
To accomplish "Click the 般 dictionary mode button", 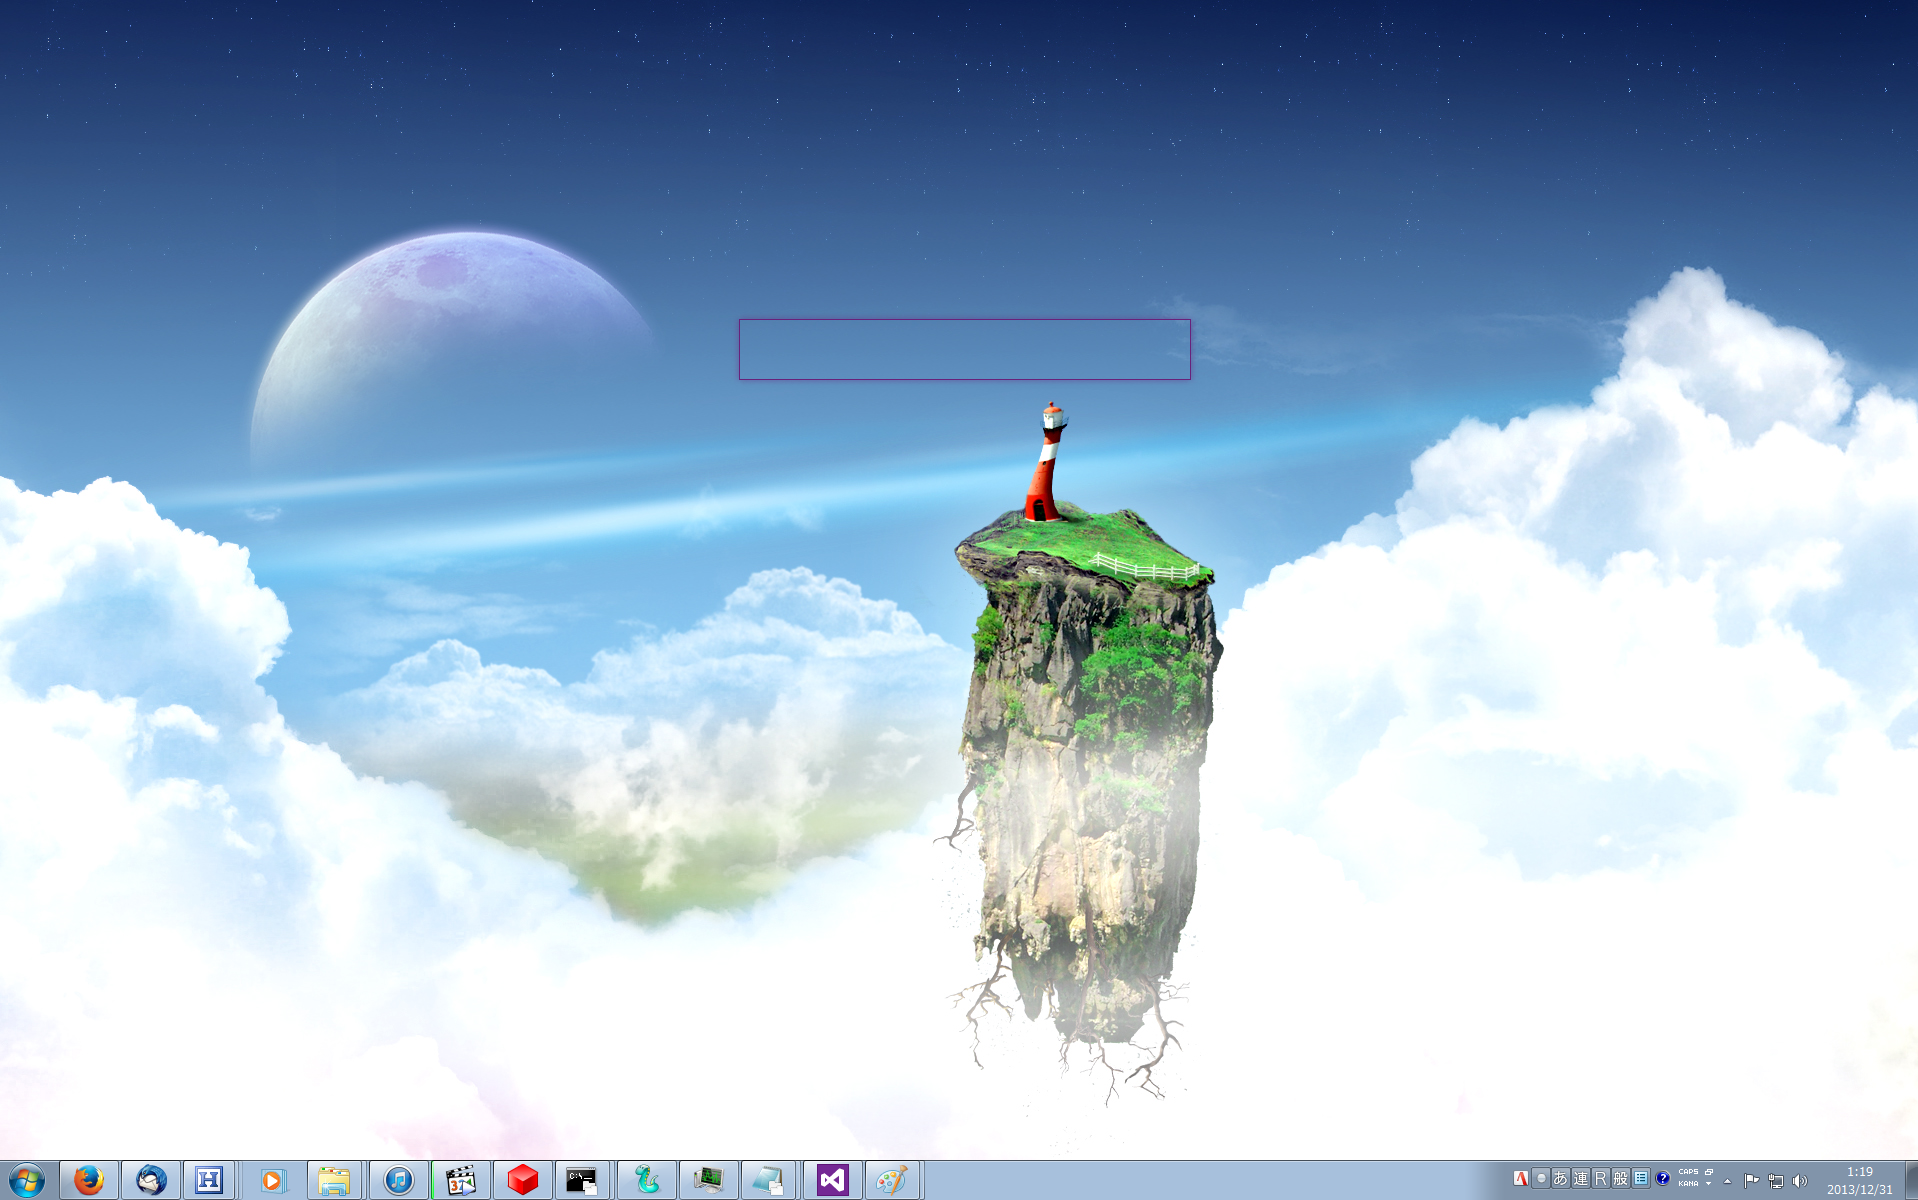I will [1621, 1179].
